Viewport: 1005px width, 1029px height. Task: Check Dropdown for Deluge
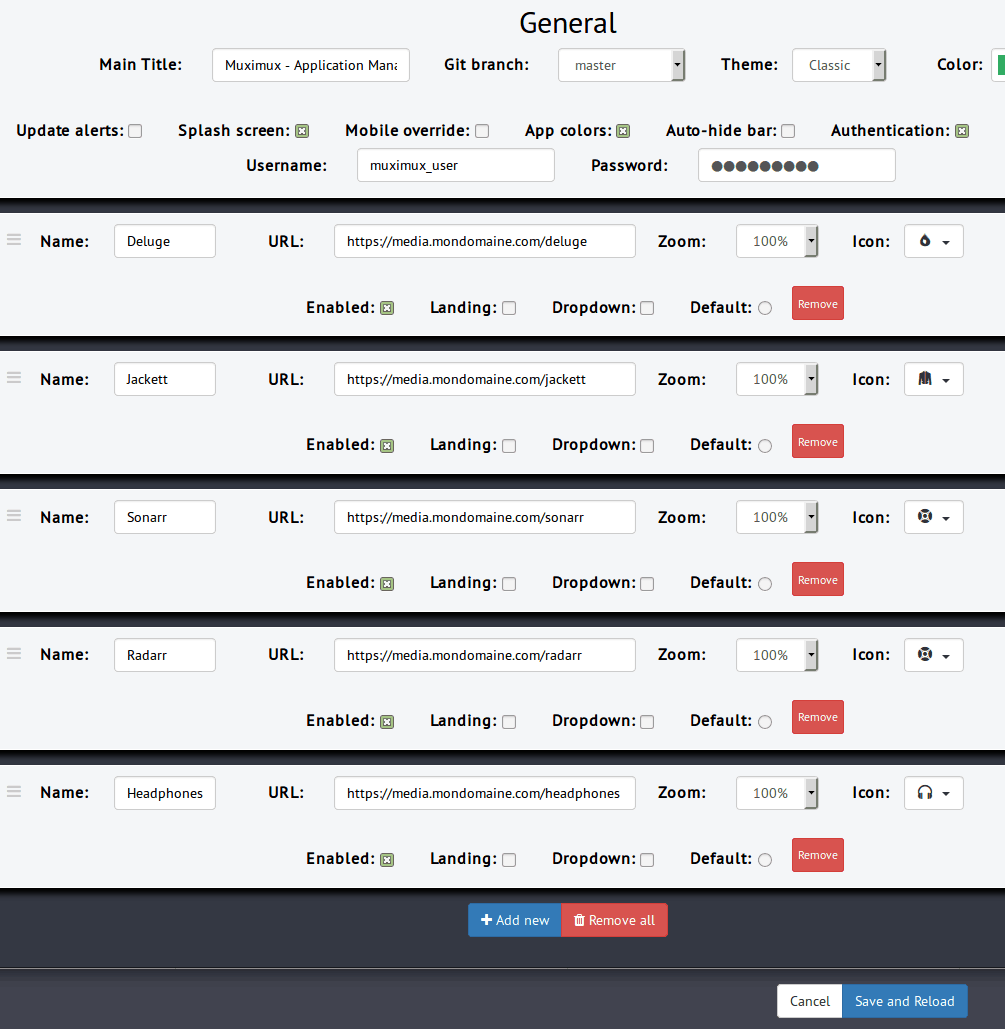point(647,308)
